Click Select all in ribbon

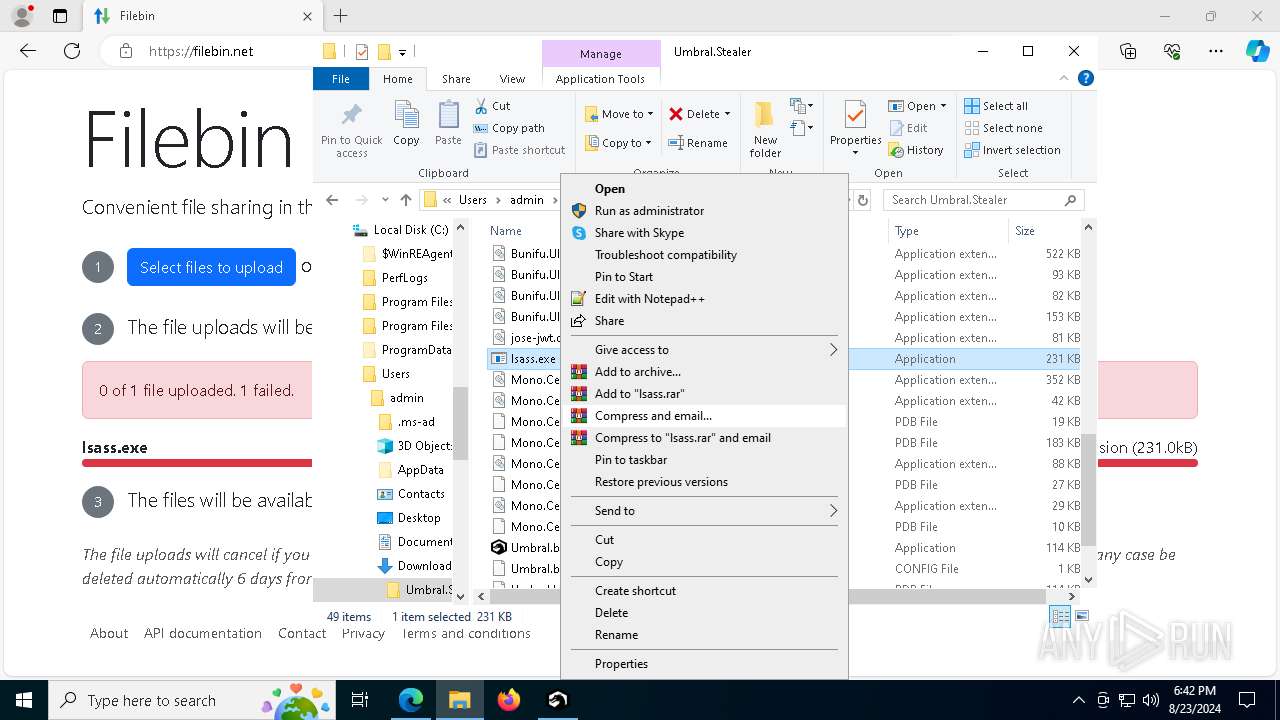(x=996, y=106)
